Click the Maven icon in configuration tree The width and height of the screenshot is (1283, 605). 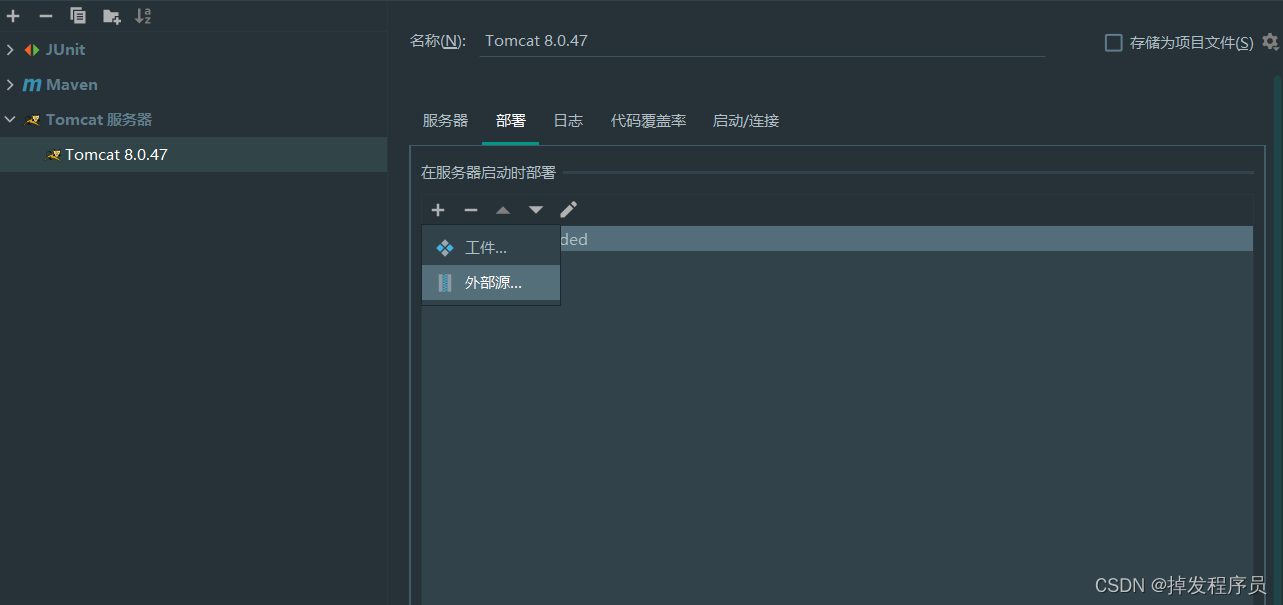coord(32,85)
